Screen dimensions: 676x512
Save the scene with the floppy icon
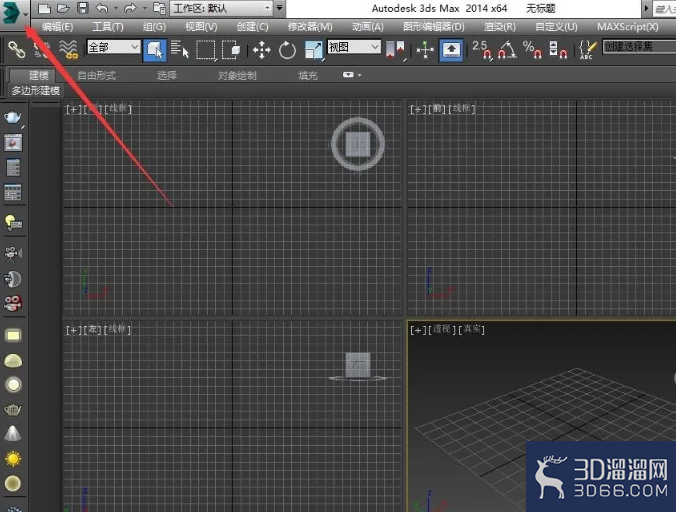point(82,8)
